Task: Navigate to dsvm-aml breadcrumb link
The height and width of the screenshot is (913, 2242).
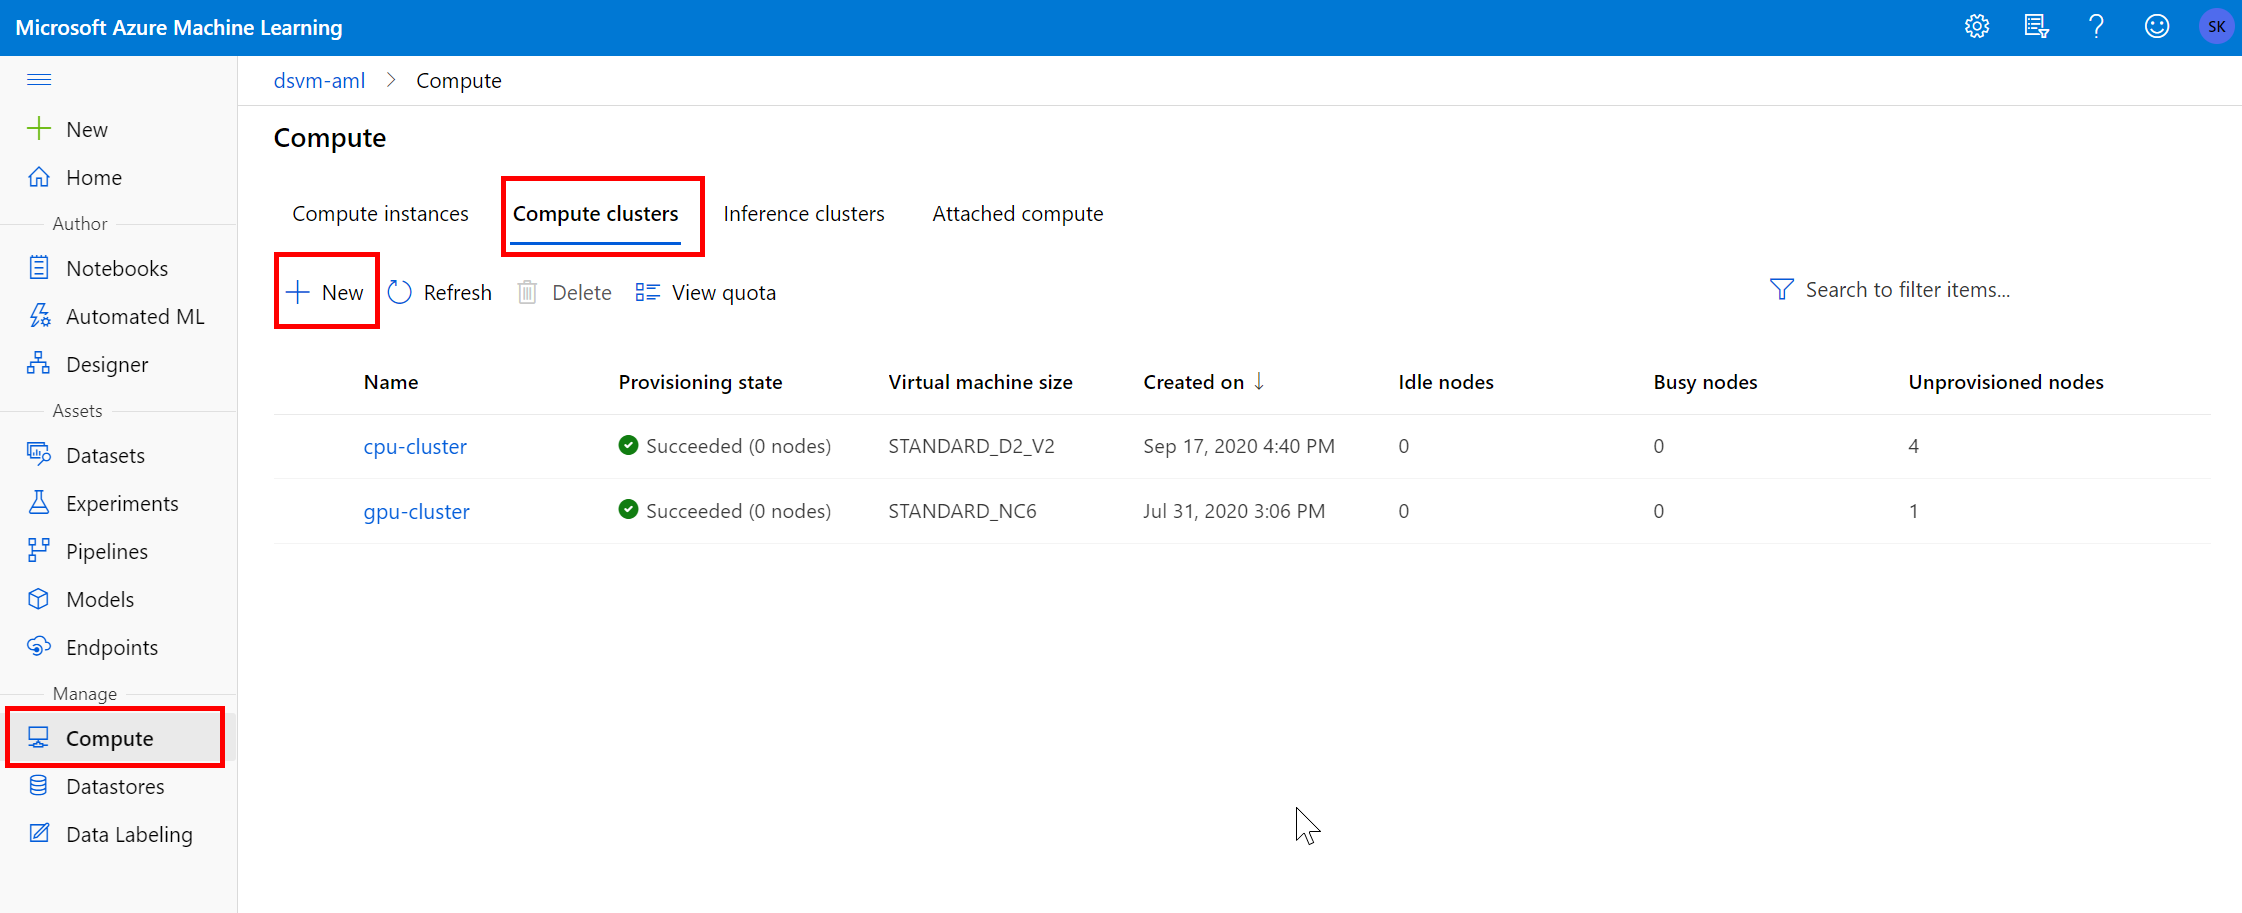Action: [319, 81]
